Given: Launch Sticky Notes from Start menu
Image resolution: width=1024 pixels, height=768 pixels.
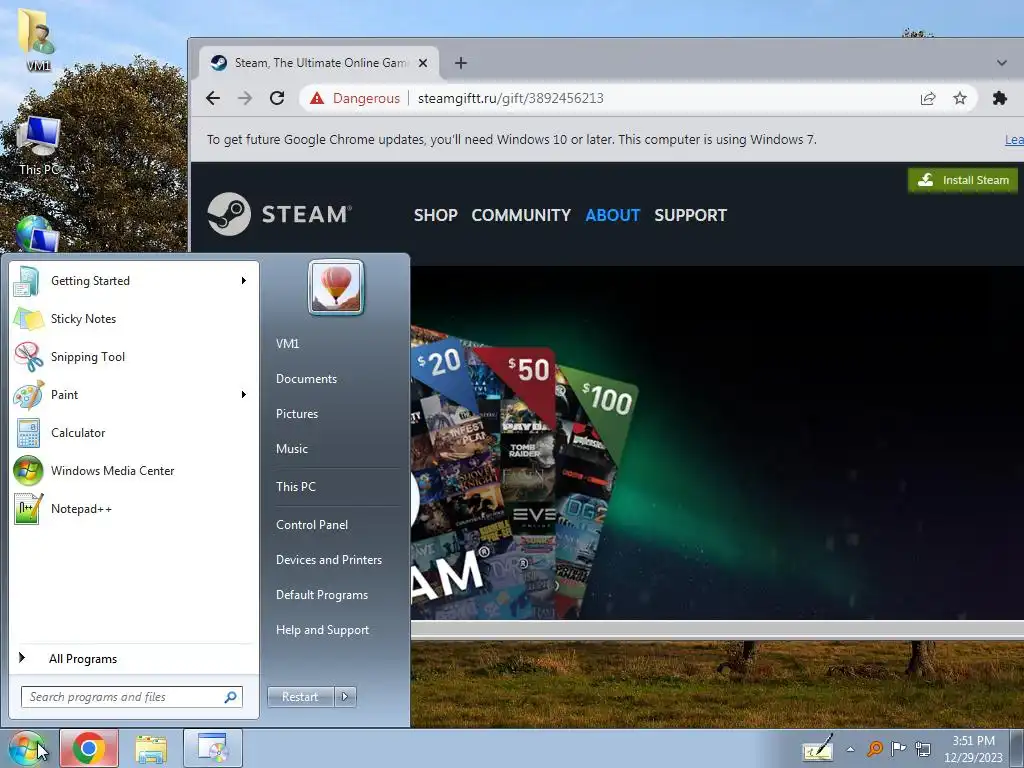Looking at the screenshot, I should point(133,319).
